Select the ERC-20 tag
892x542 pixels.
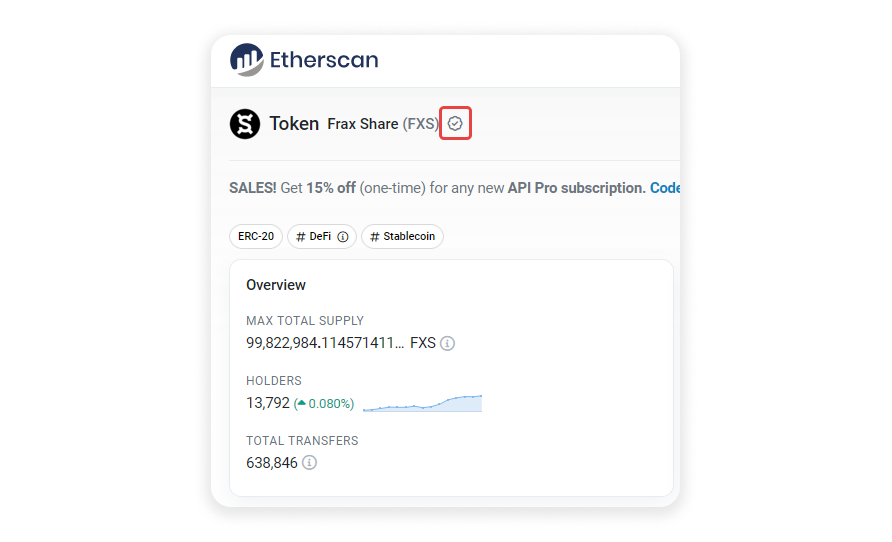point(256,237)
